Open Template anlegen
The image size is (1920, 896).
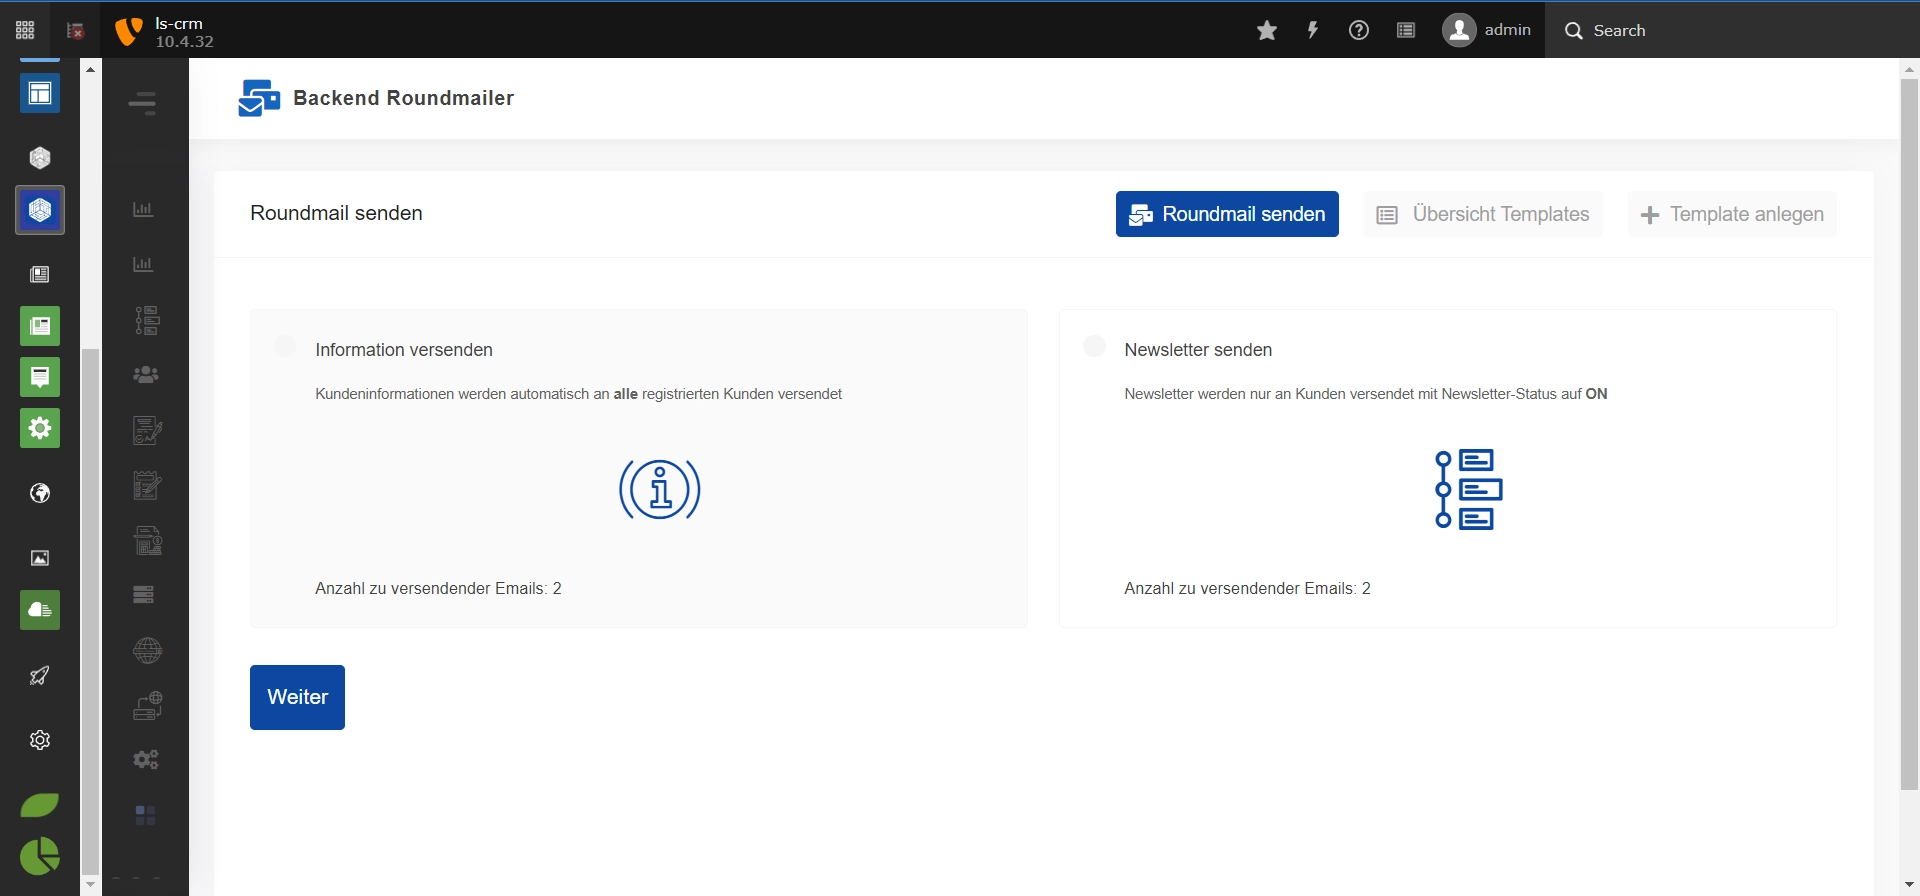tap(1732, 214)
